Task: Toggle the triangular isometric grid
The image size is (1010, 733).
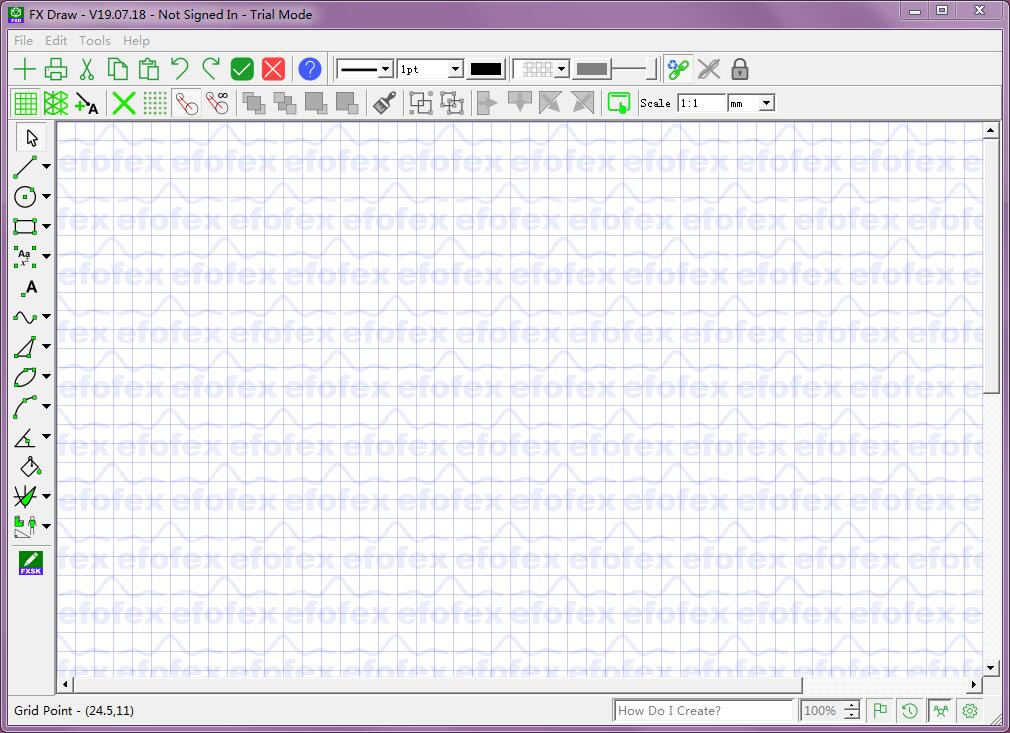Action: (x=56, y=103)
